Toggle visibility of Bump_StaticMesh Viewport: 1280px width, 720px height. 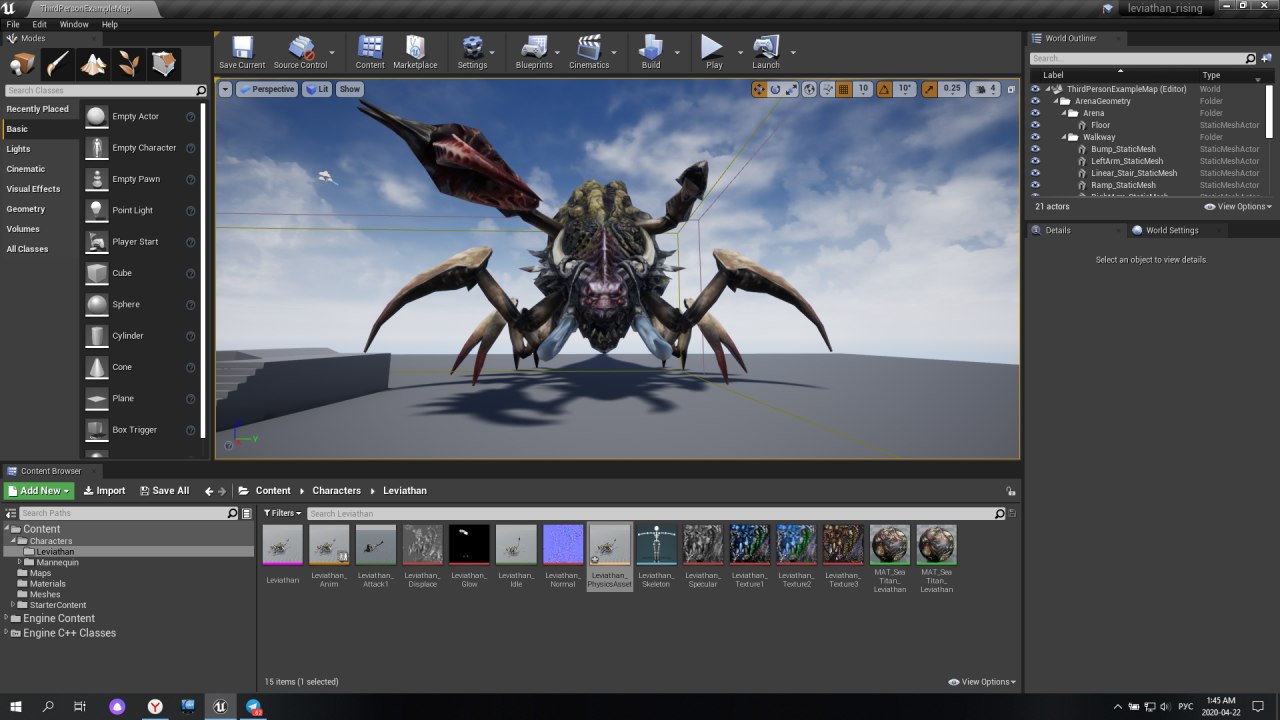tap(1036, 149)
